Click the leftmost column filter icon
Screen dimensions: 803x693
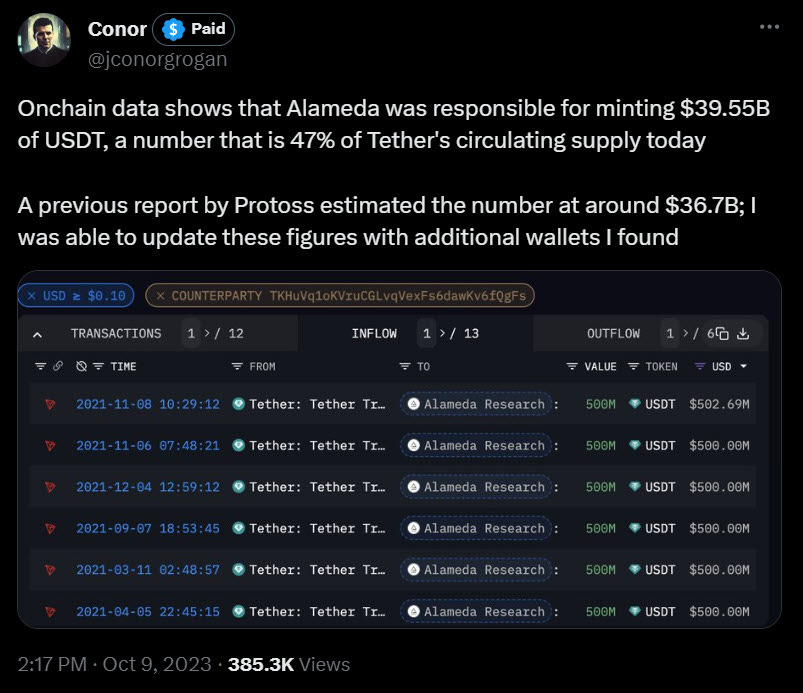pos(40,366)
